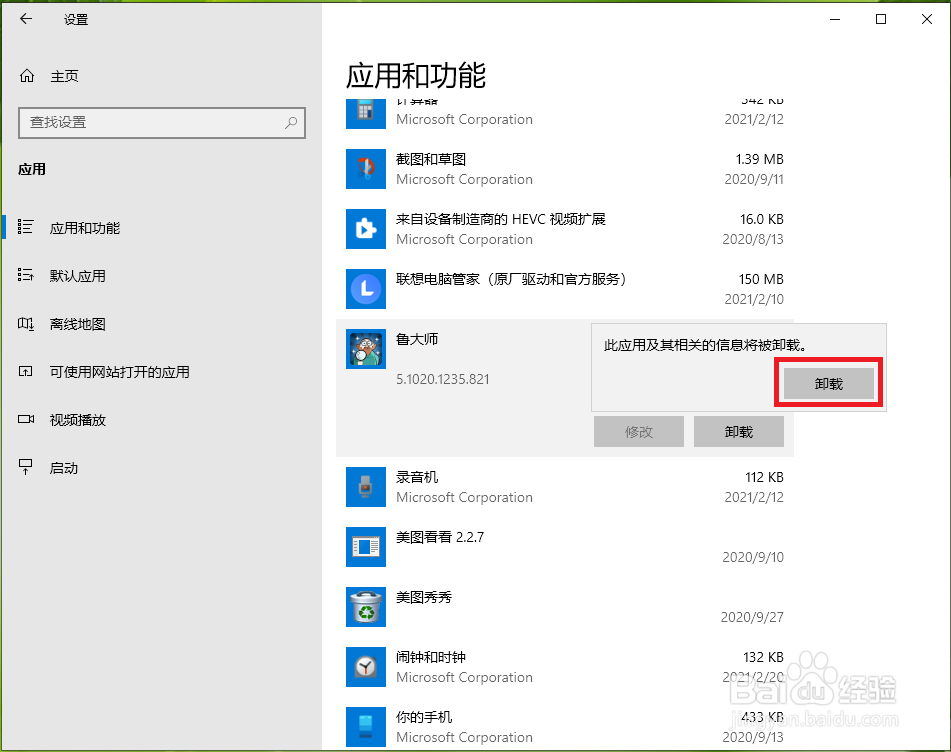Click the 鲁大师 app icon

pos(366,349)
